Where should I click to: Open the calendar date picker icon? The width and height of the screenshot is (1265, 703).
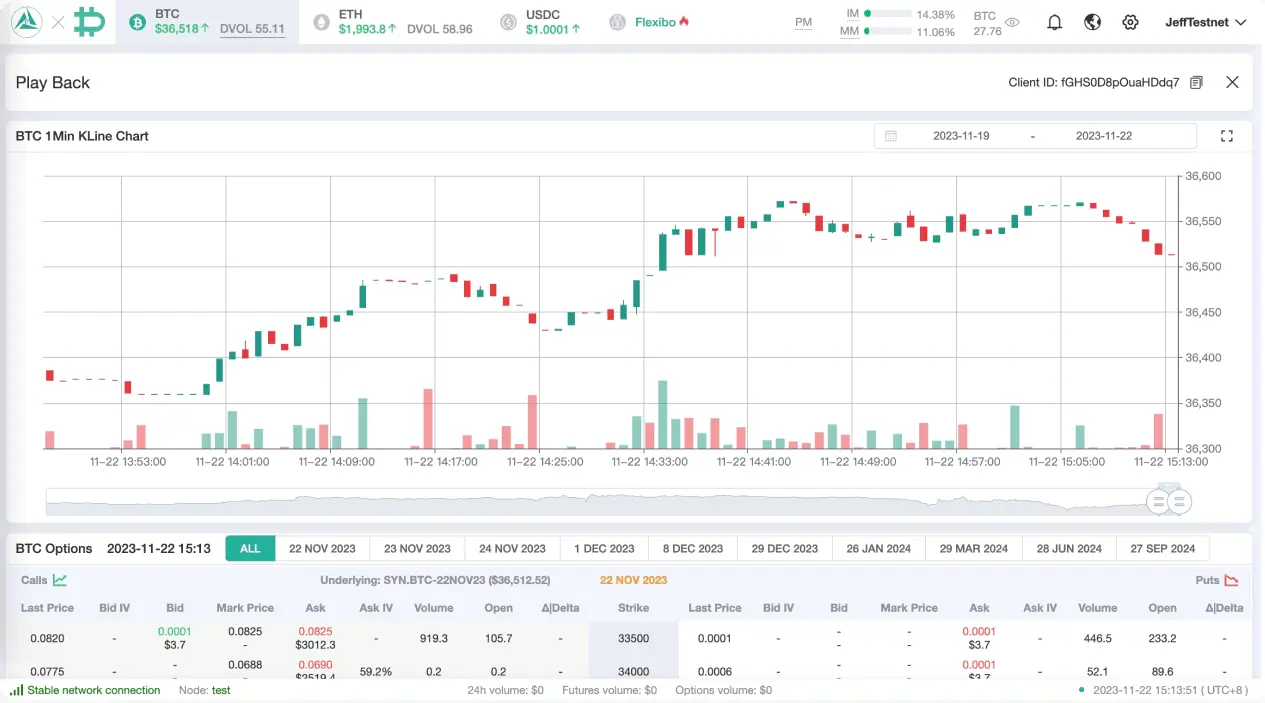click(x=890, y=135)
